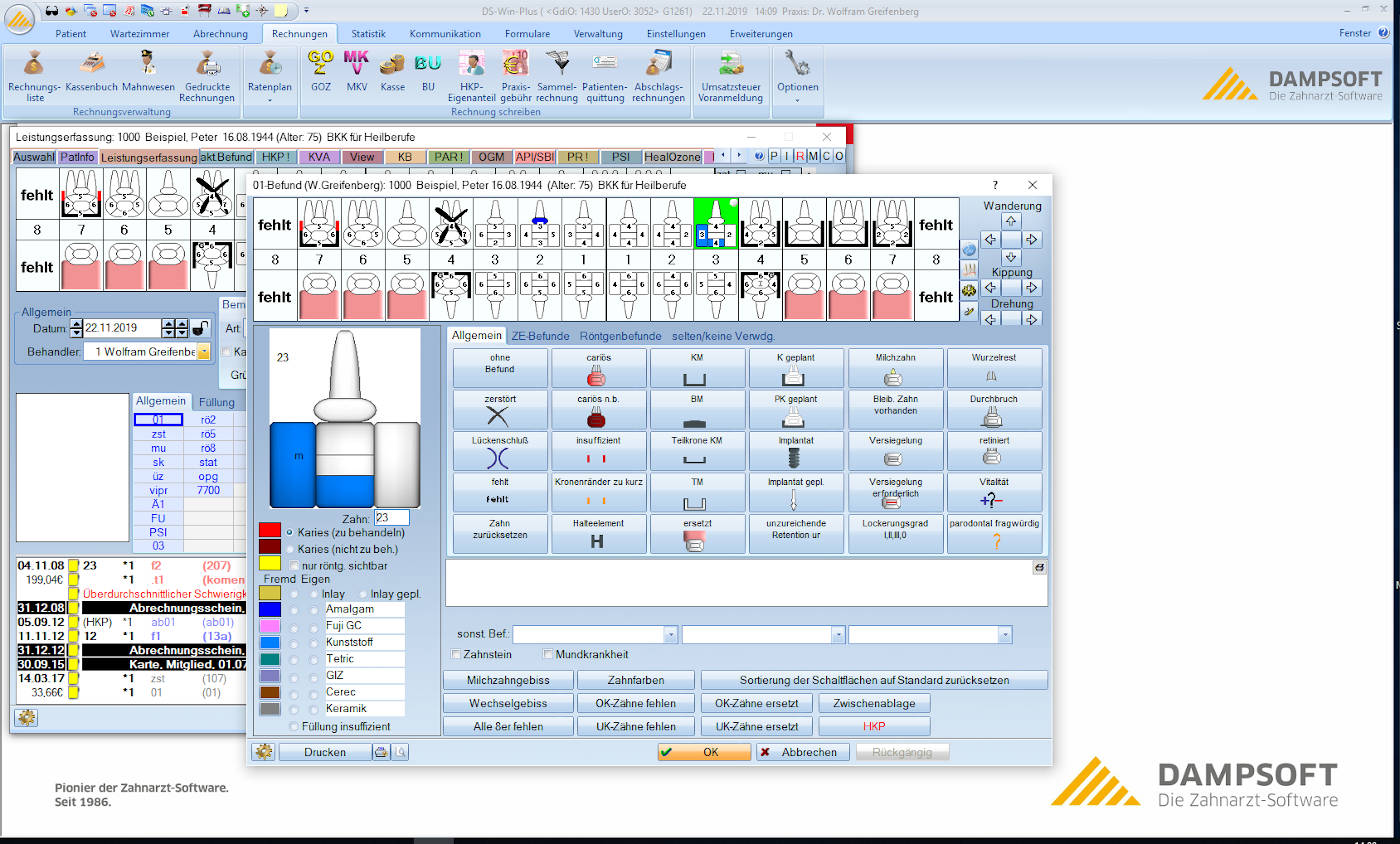Select Eigen radio for Amalgam
1400x844 pixels.
pos(312,610)
